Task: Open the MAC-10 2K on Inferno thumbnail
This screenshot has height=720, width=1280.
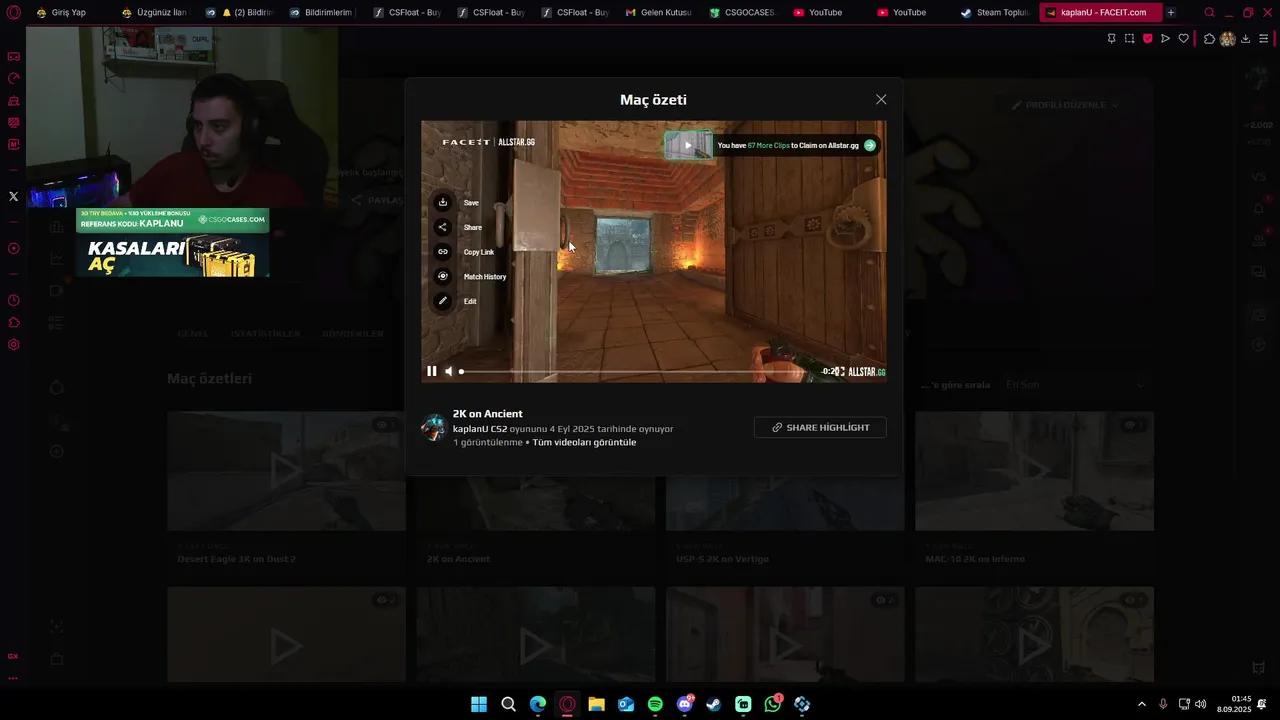Action: pos(1034,471)
